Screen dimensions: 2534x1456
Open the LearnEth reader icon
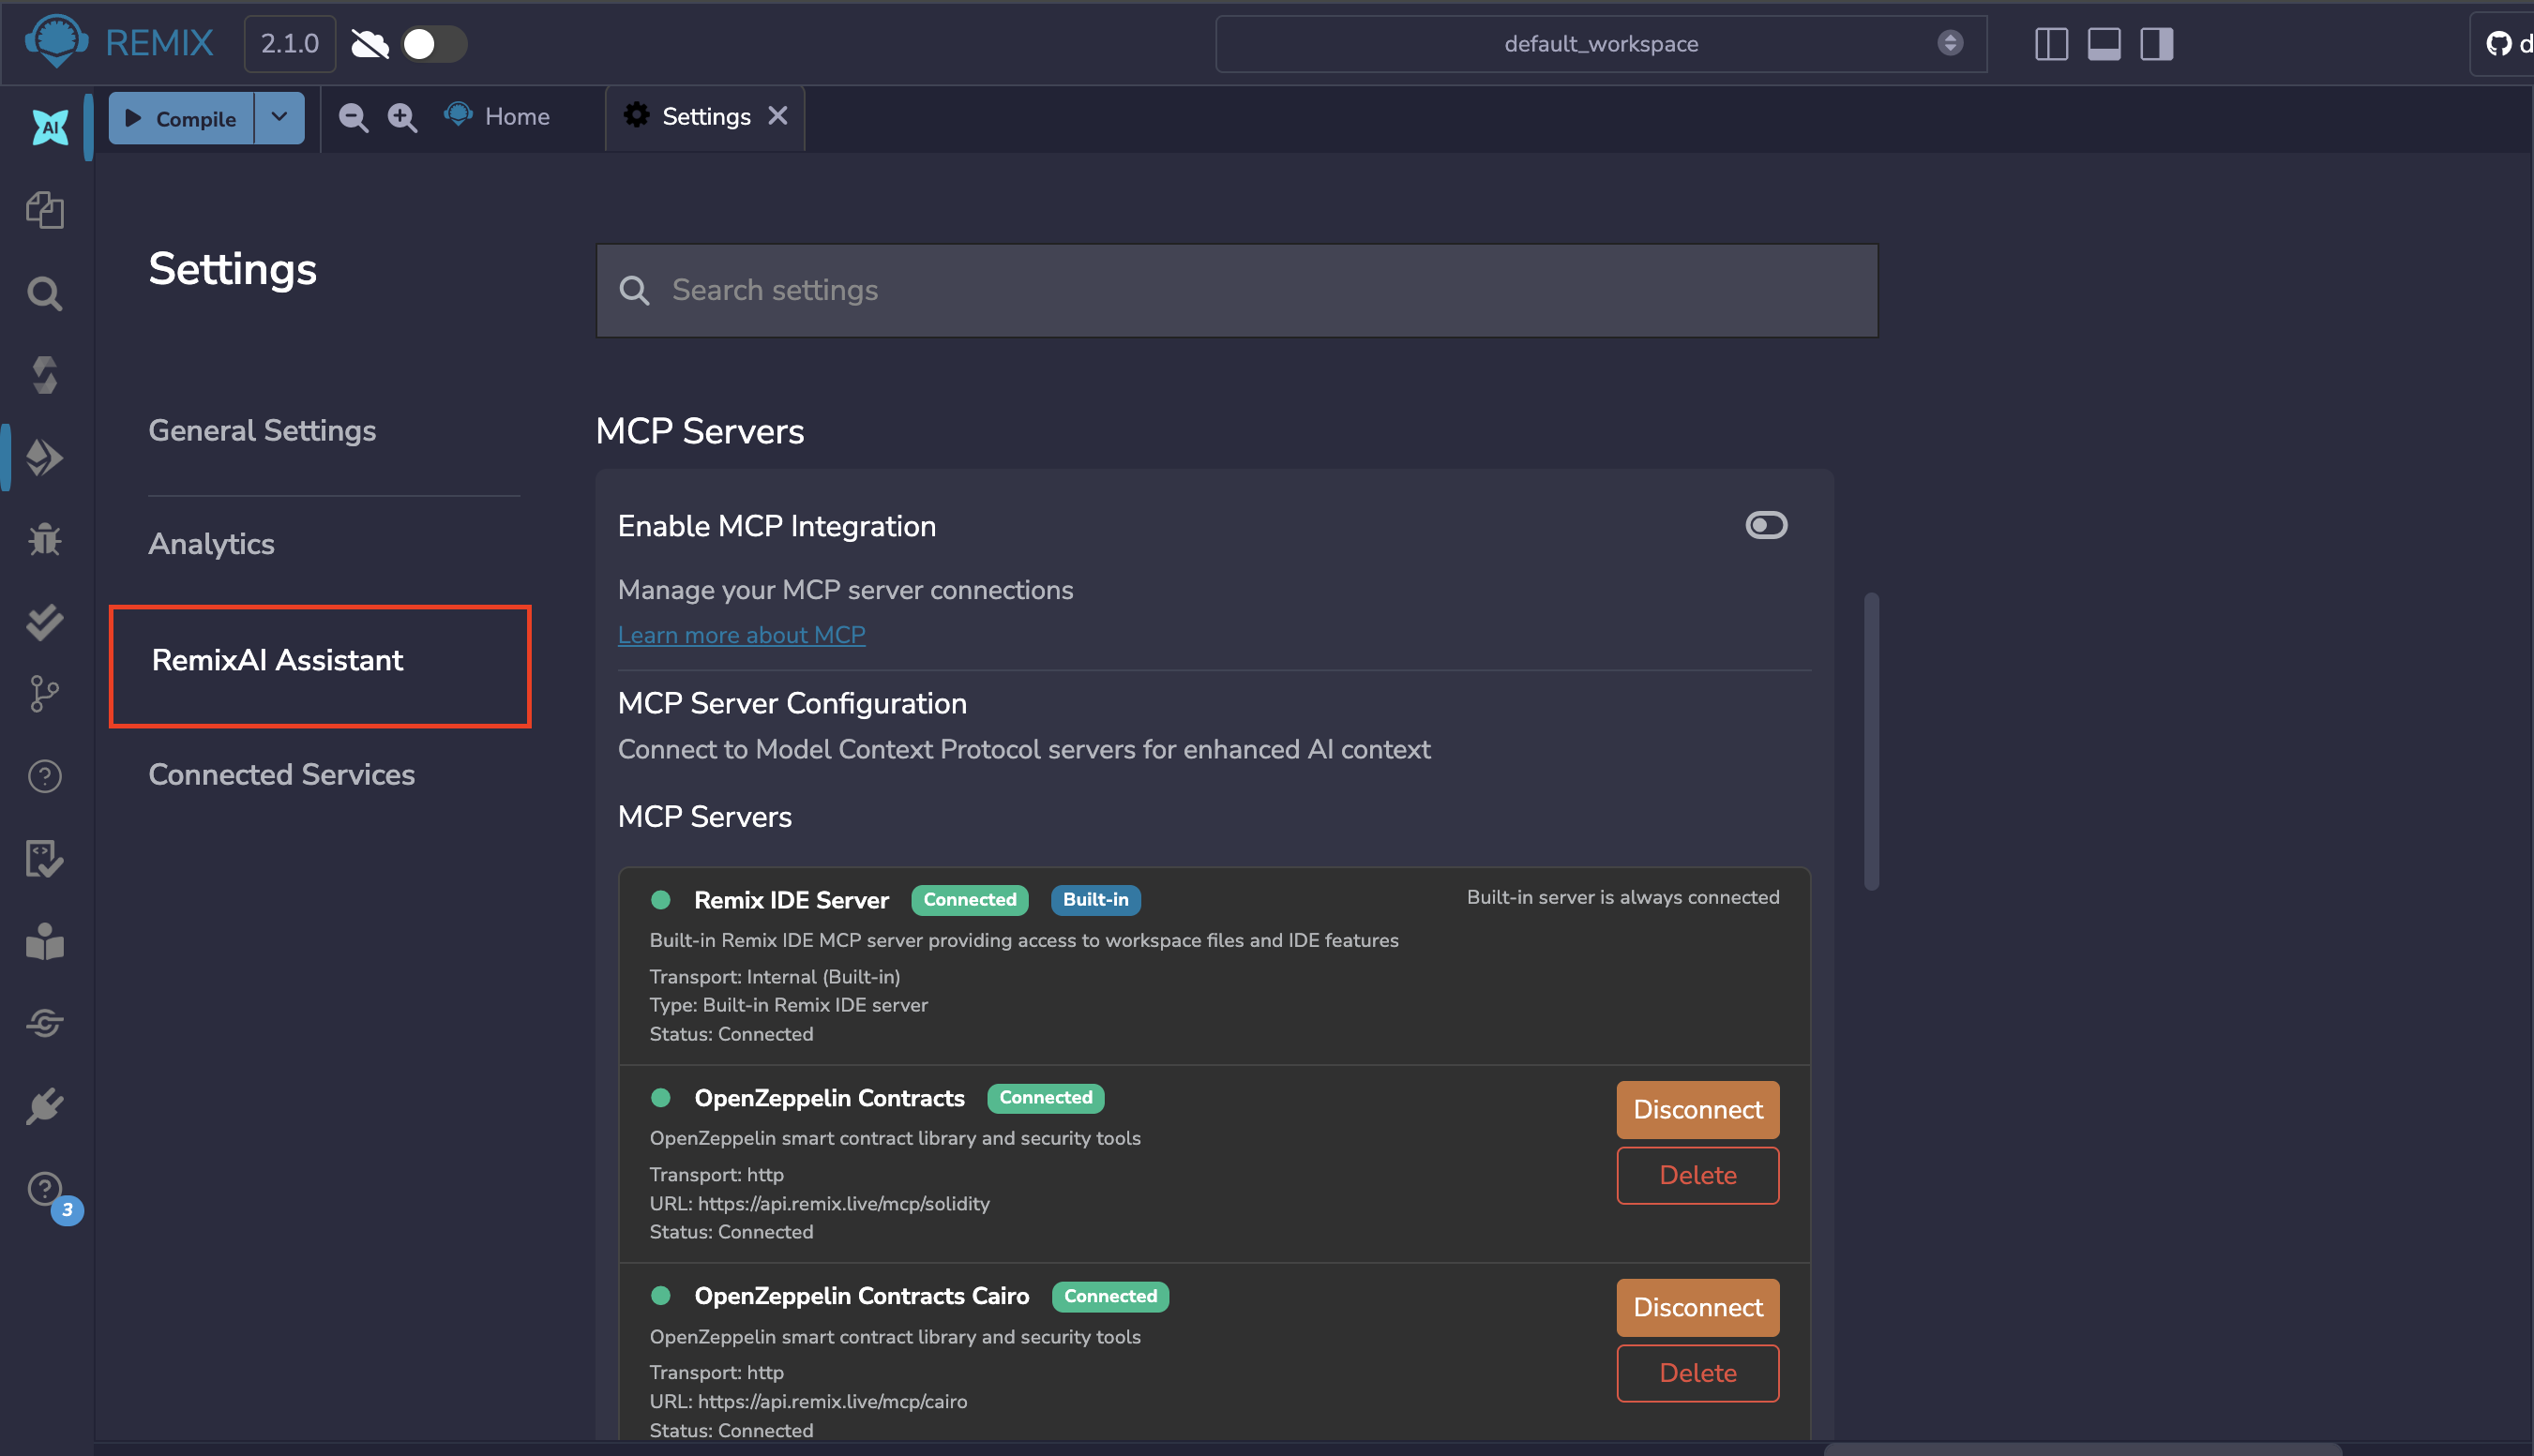(x=45, y=942)
